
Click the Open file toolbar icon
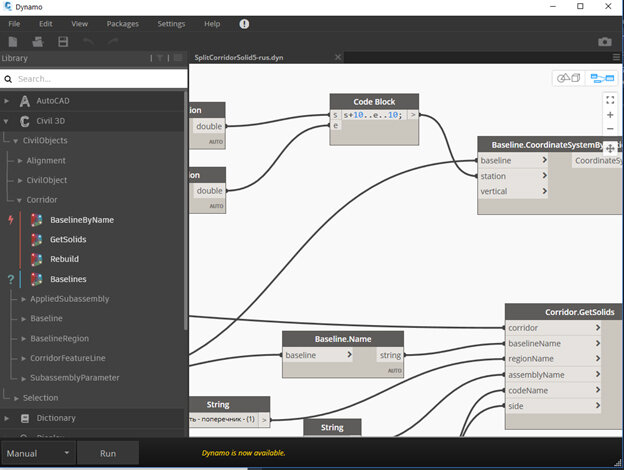point(38,42)
